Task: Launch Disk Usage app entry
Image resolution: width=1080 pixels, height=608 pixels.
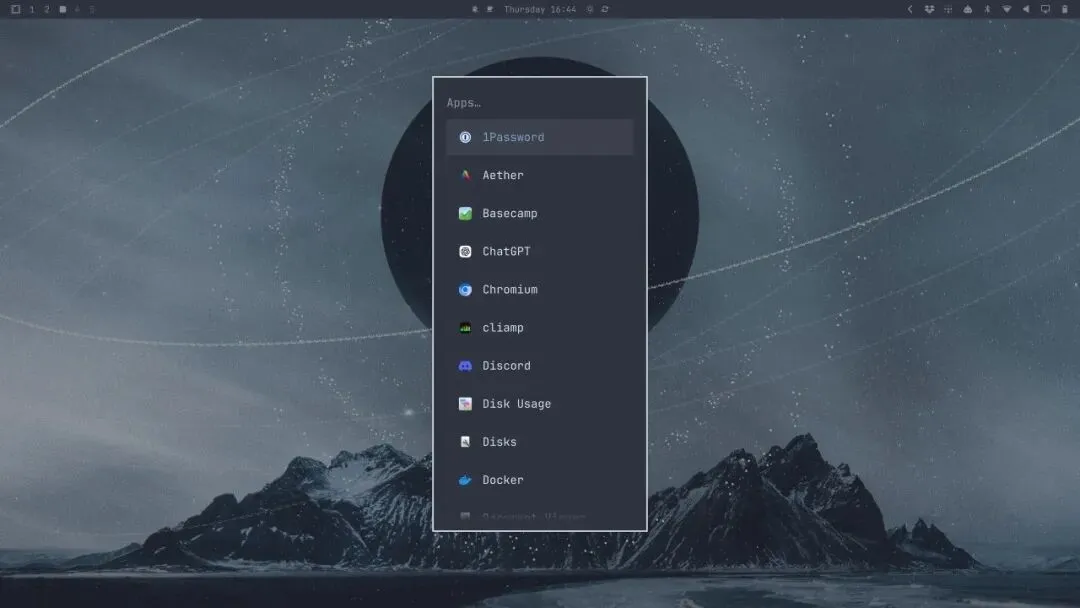Action: 539,403
